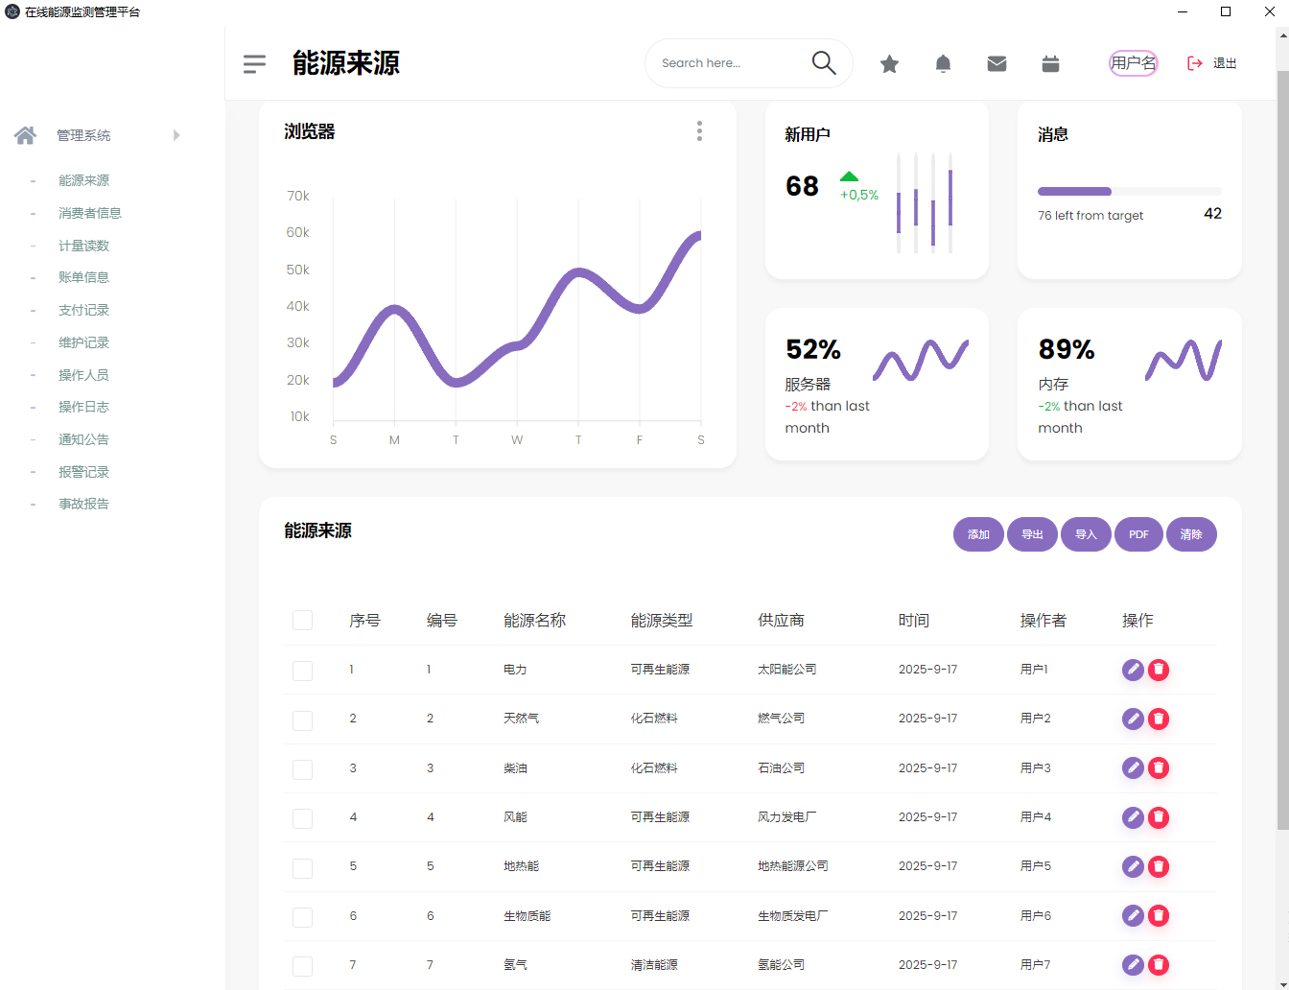Edit the 电力 row with pencil icon
Screen dimensions: 1289x990
1132,670
